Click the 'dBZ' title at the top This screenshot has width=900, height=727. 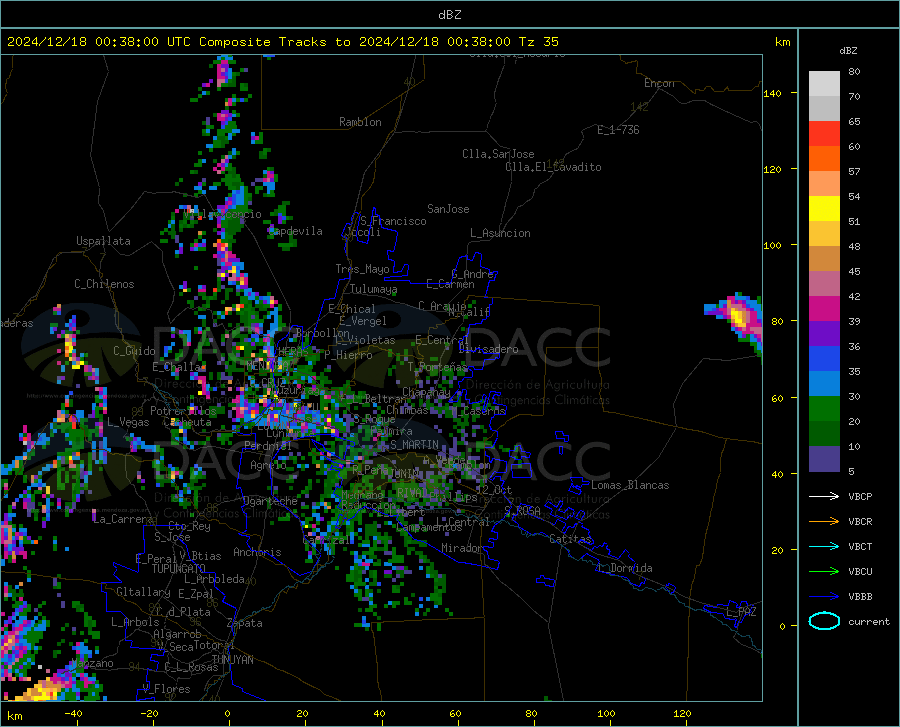coord(449,15)
